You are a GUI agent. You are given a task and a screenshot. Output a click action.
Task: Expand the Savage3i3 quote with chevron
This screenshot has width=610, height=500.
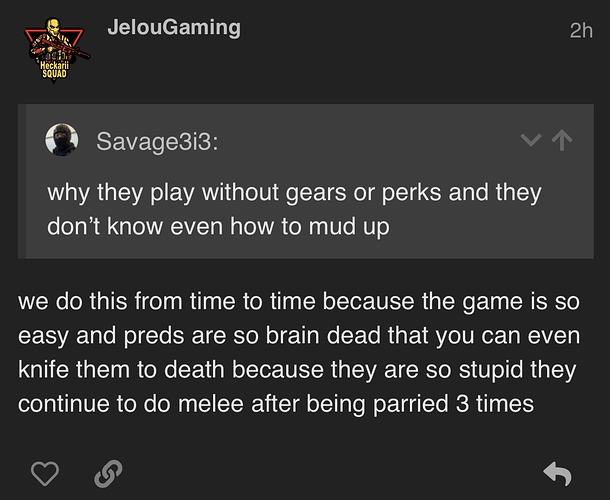click(x=531, y=140)
